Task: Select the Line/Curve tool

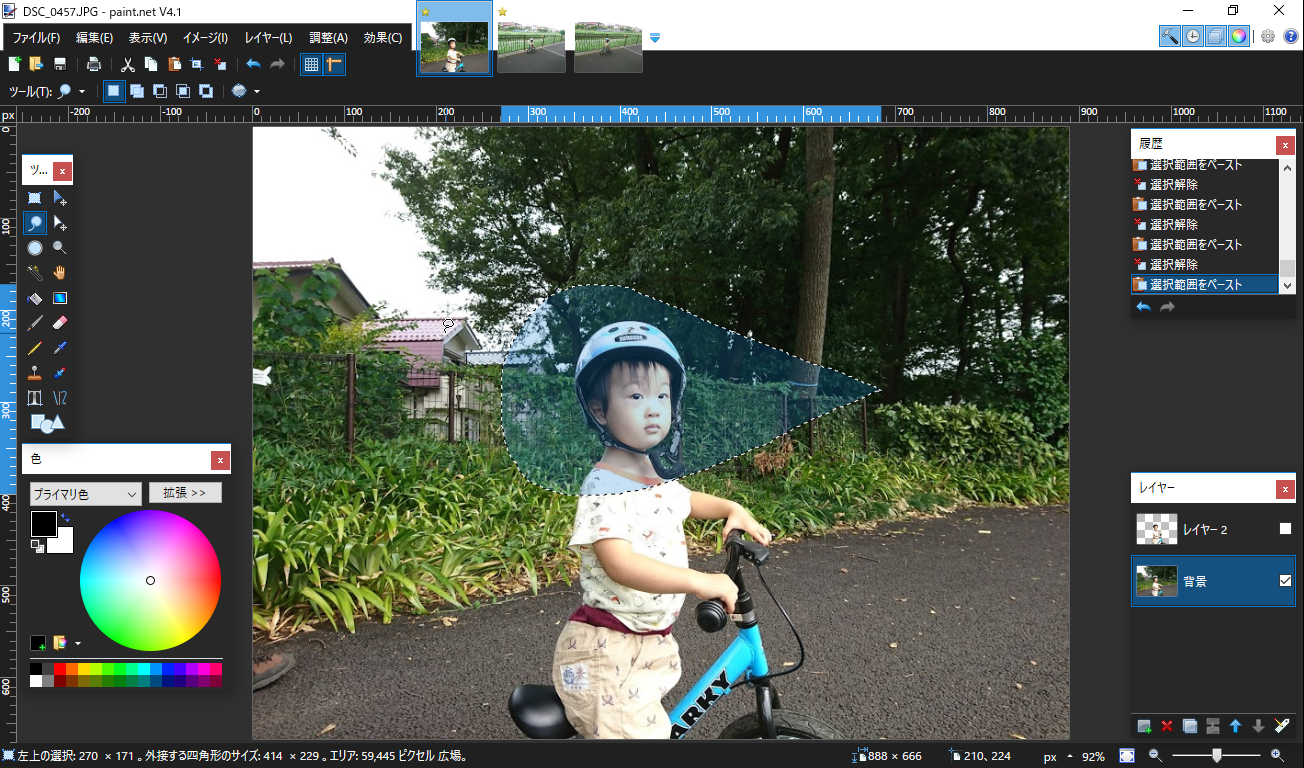Action: [x=60, y=398]
